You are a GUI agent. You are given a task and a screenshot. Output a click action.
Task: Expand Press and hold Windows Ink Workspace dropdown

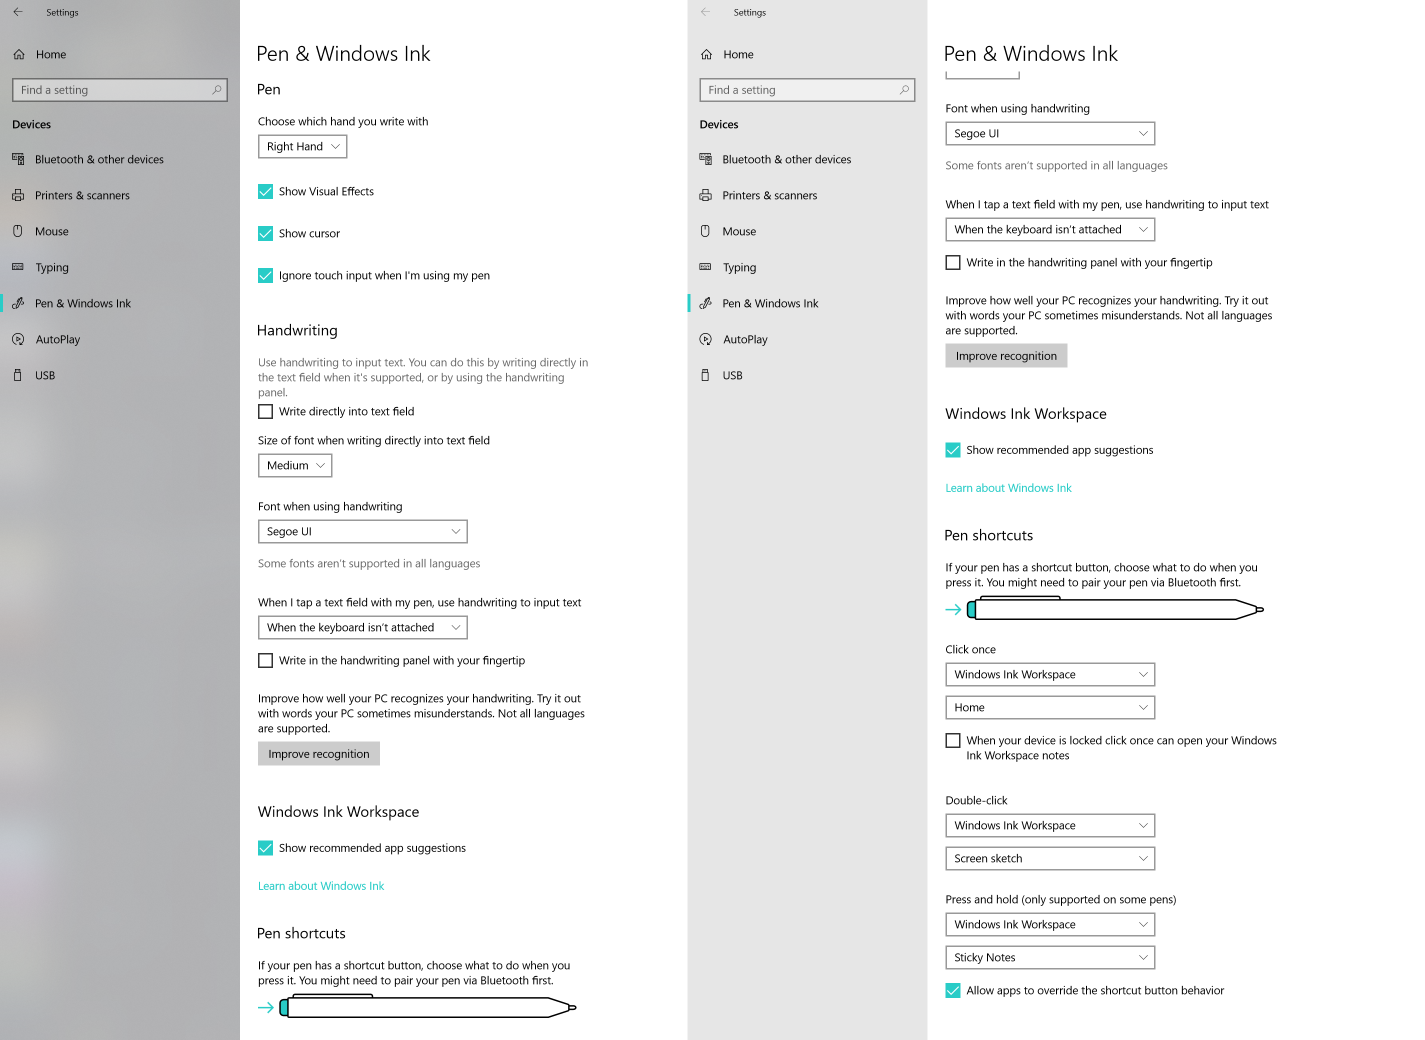coord(1050,924)
